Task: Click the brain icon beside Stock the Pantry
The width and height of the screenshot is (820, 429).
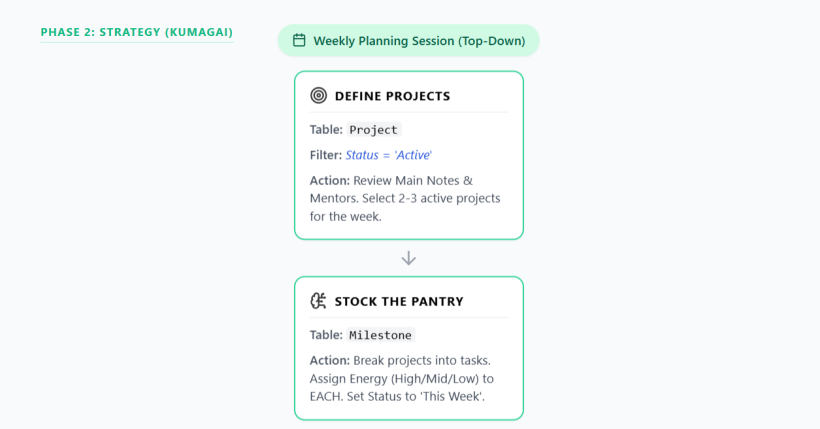Action: tap(318, 301)
